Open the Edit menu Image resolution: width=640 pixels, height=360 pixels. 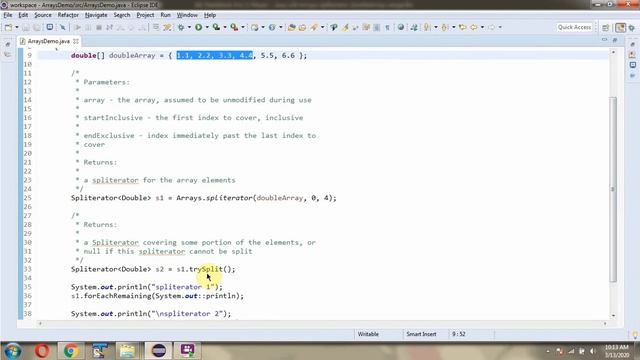[23, 15]
